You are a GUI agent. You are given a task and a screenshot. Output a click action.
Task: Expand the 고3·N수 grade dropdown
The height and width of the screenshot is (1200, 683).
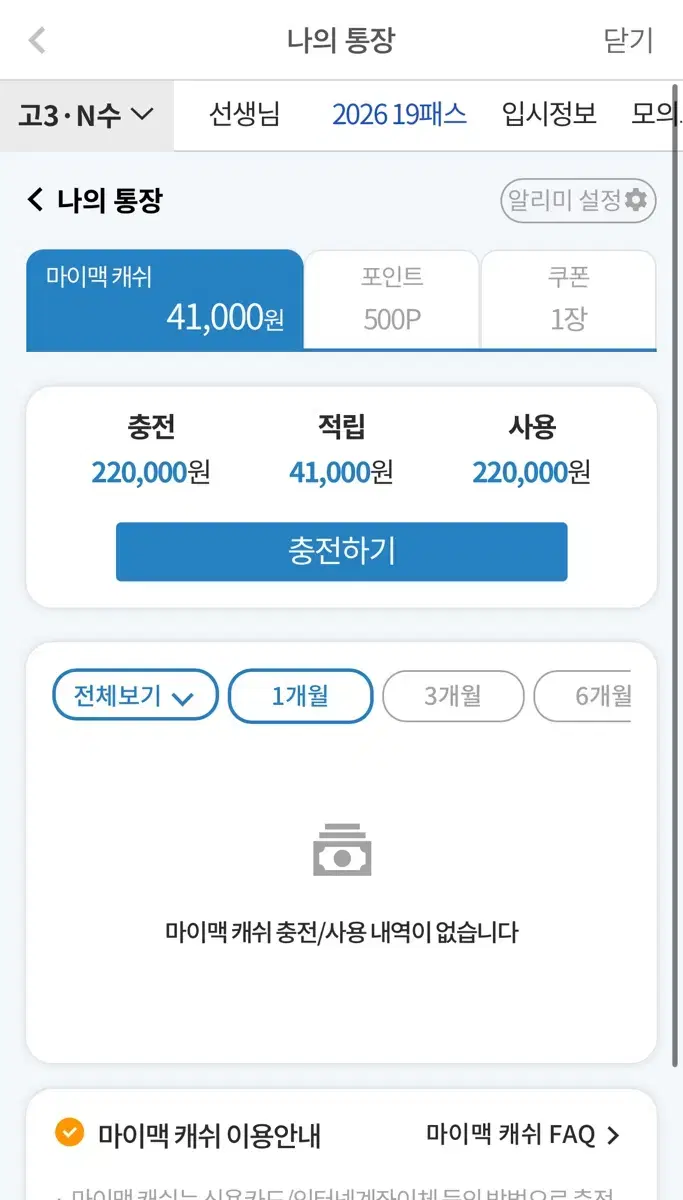coord(86,116)
